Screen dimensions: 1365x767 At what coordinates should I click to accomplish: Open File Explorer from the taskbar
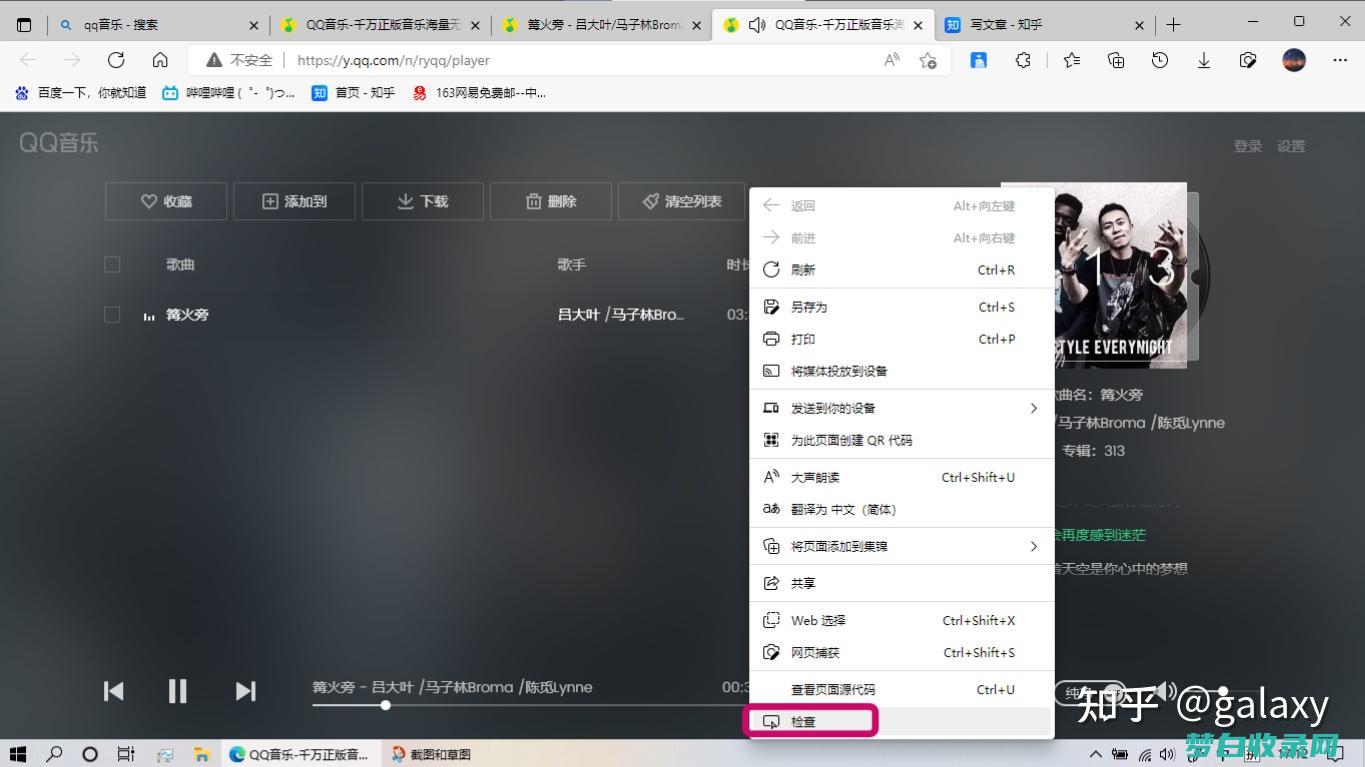point(201,754)
